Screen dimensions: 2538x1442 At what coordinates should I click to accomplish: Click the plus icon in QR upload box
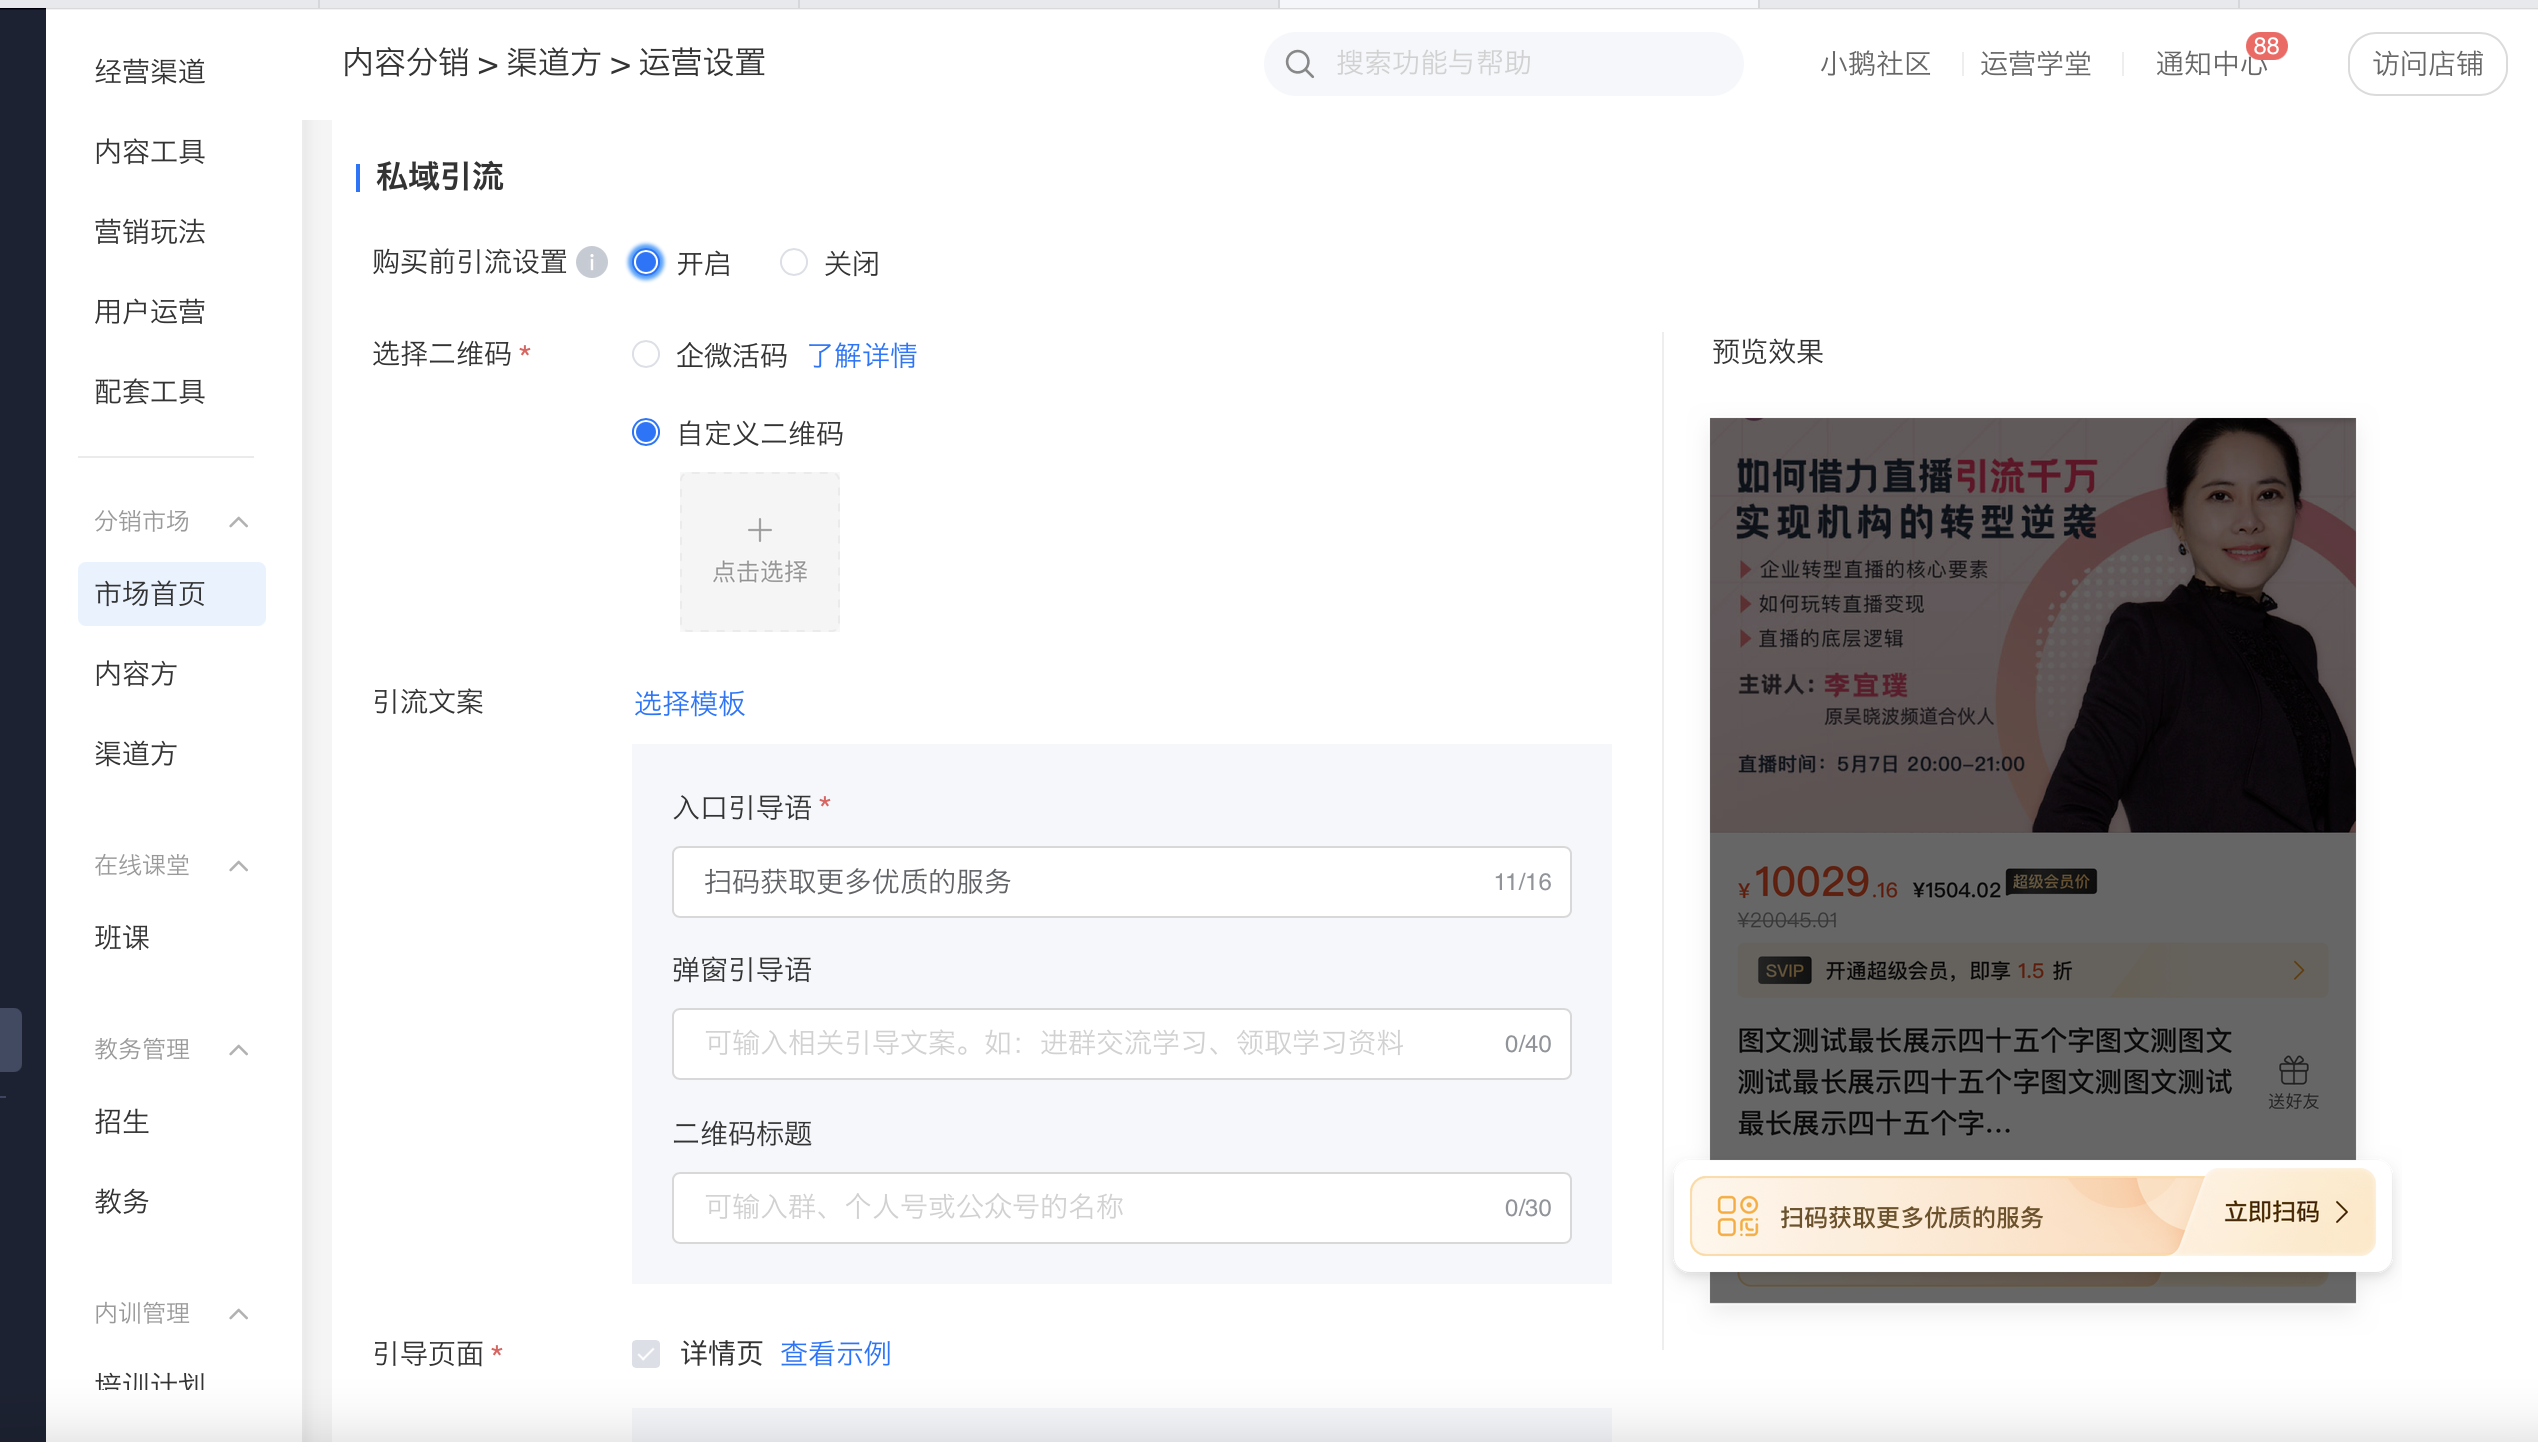click(760, 529)
